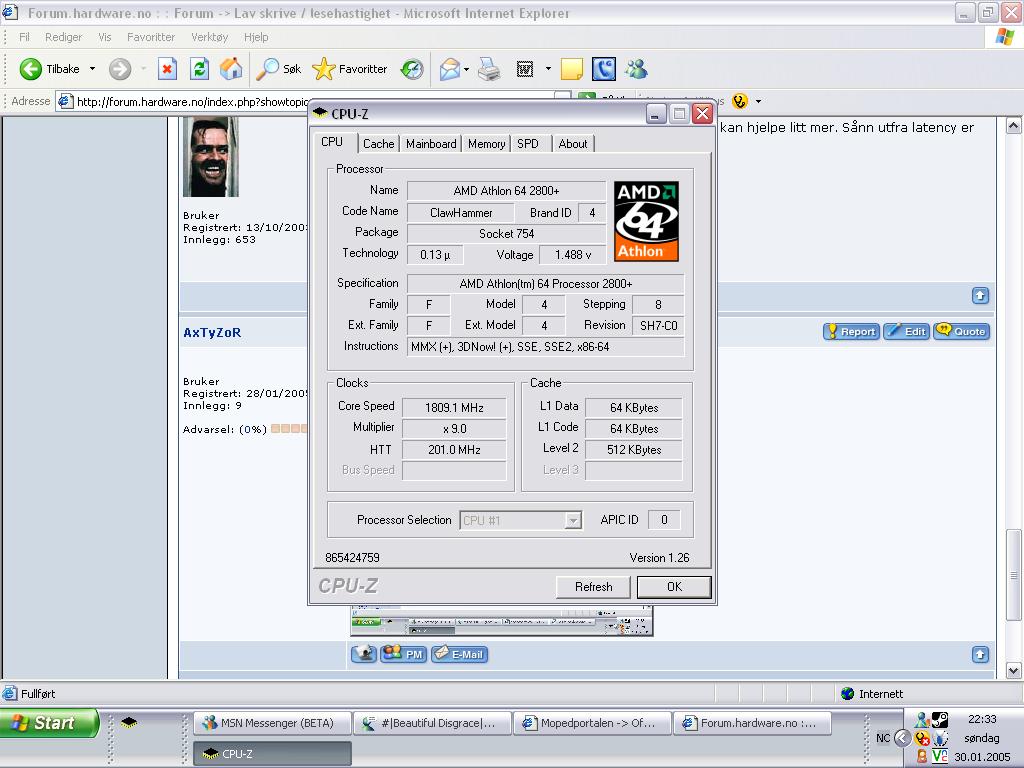
Task: Click the user avatar picture in forum
Action: pyautogui.click(x=210, y=156)
